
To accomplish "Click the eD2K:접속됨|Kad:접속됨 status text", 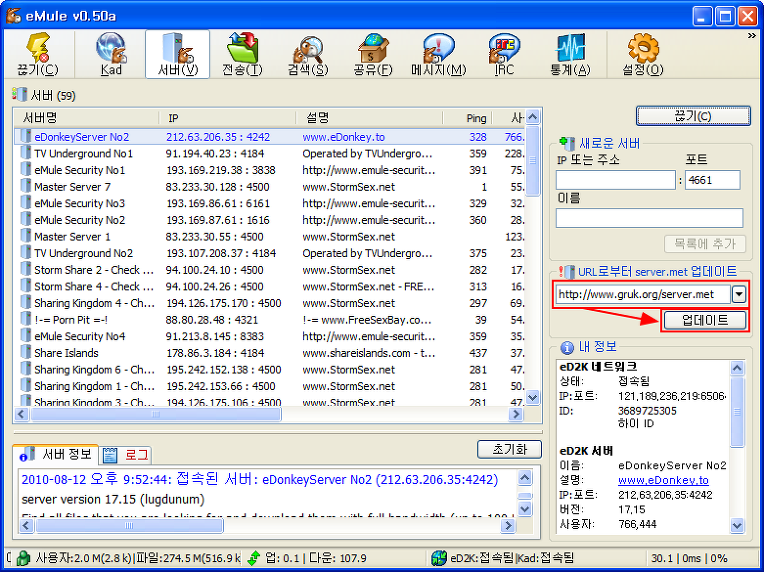I will [x=512, y=558].
